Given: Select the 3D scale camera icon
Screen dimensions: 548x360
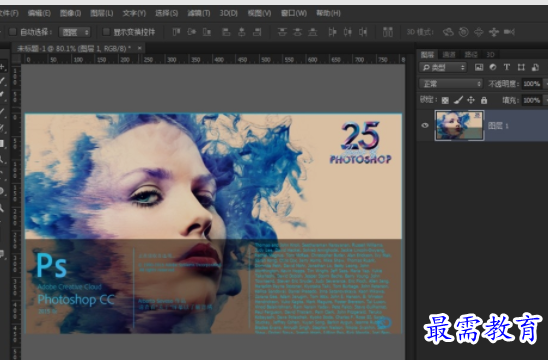Looking at the screenshot, I should (509, 32).
